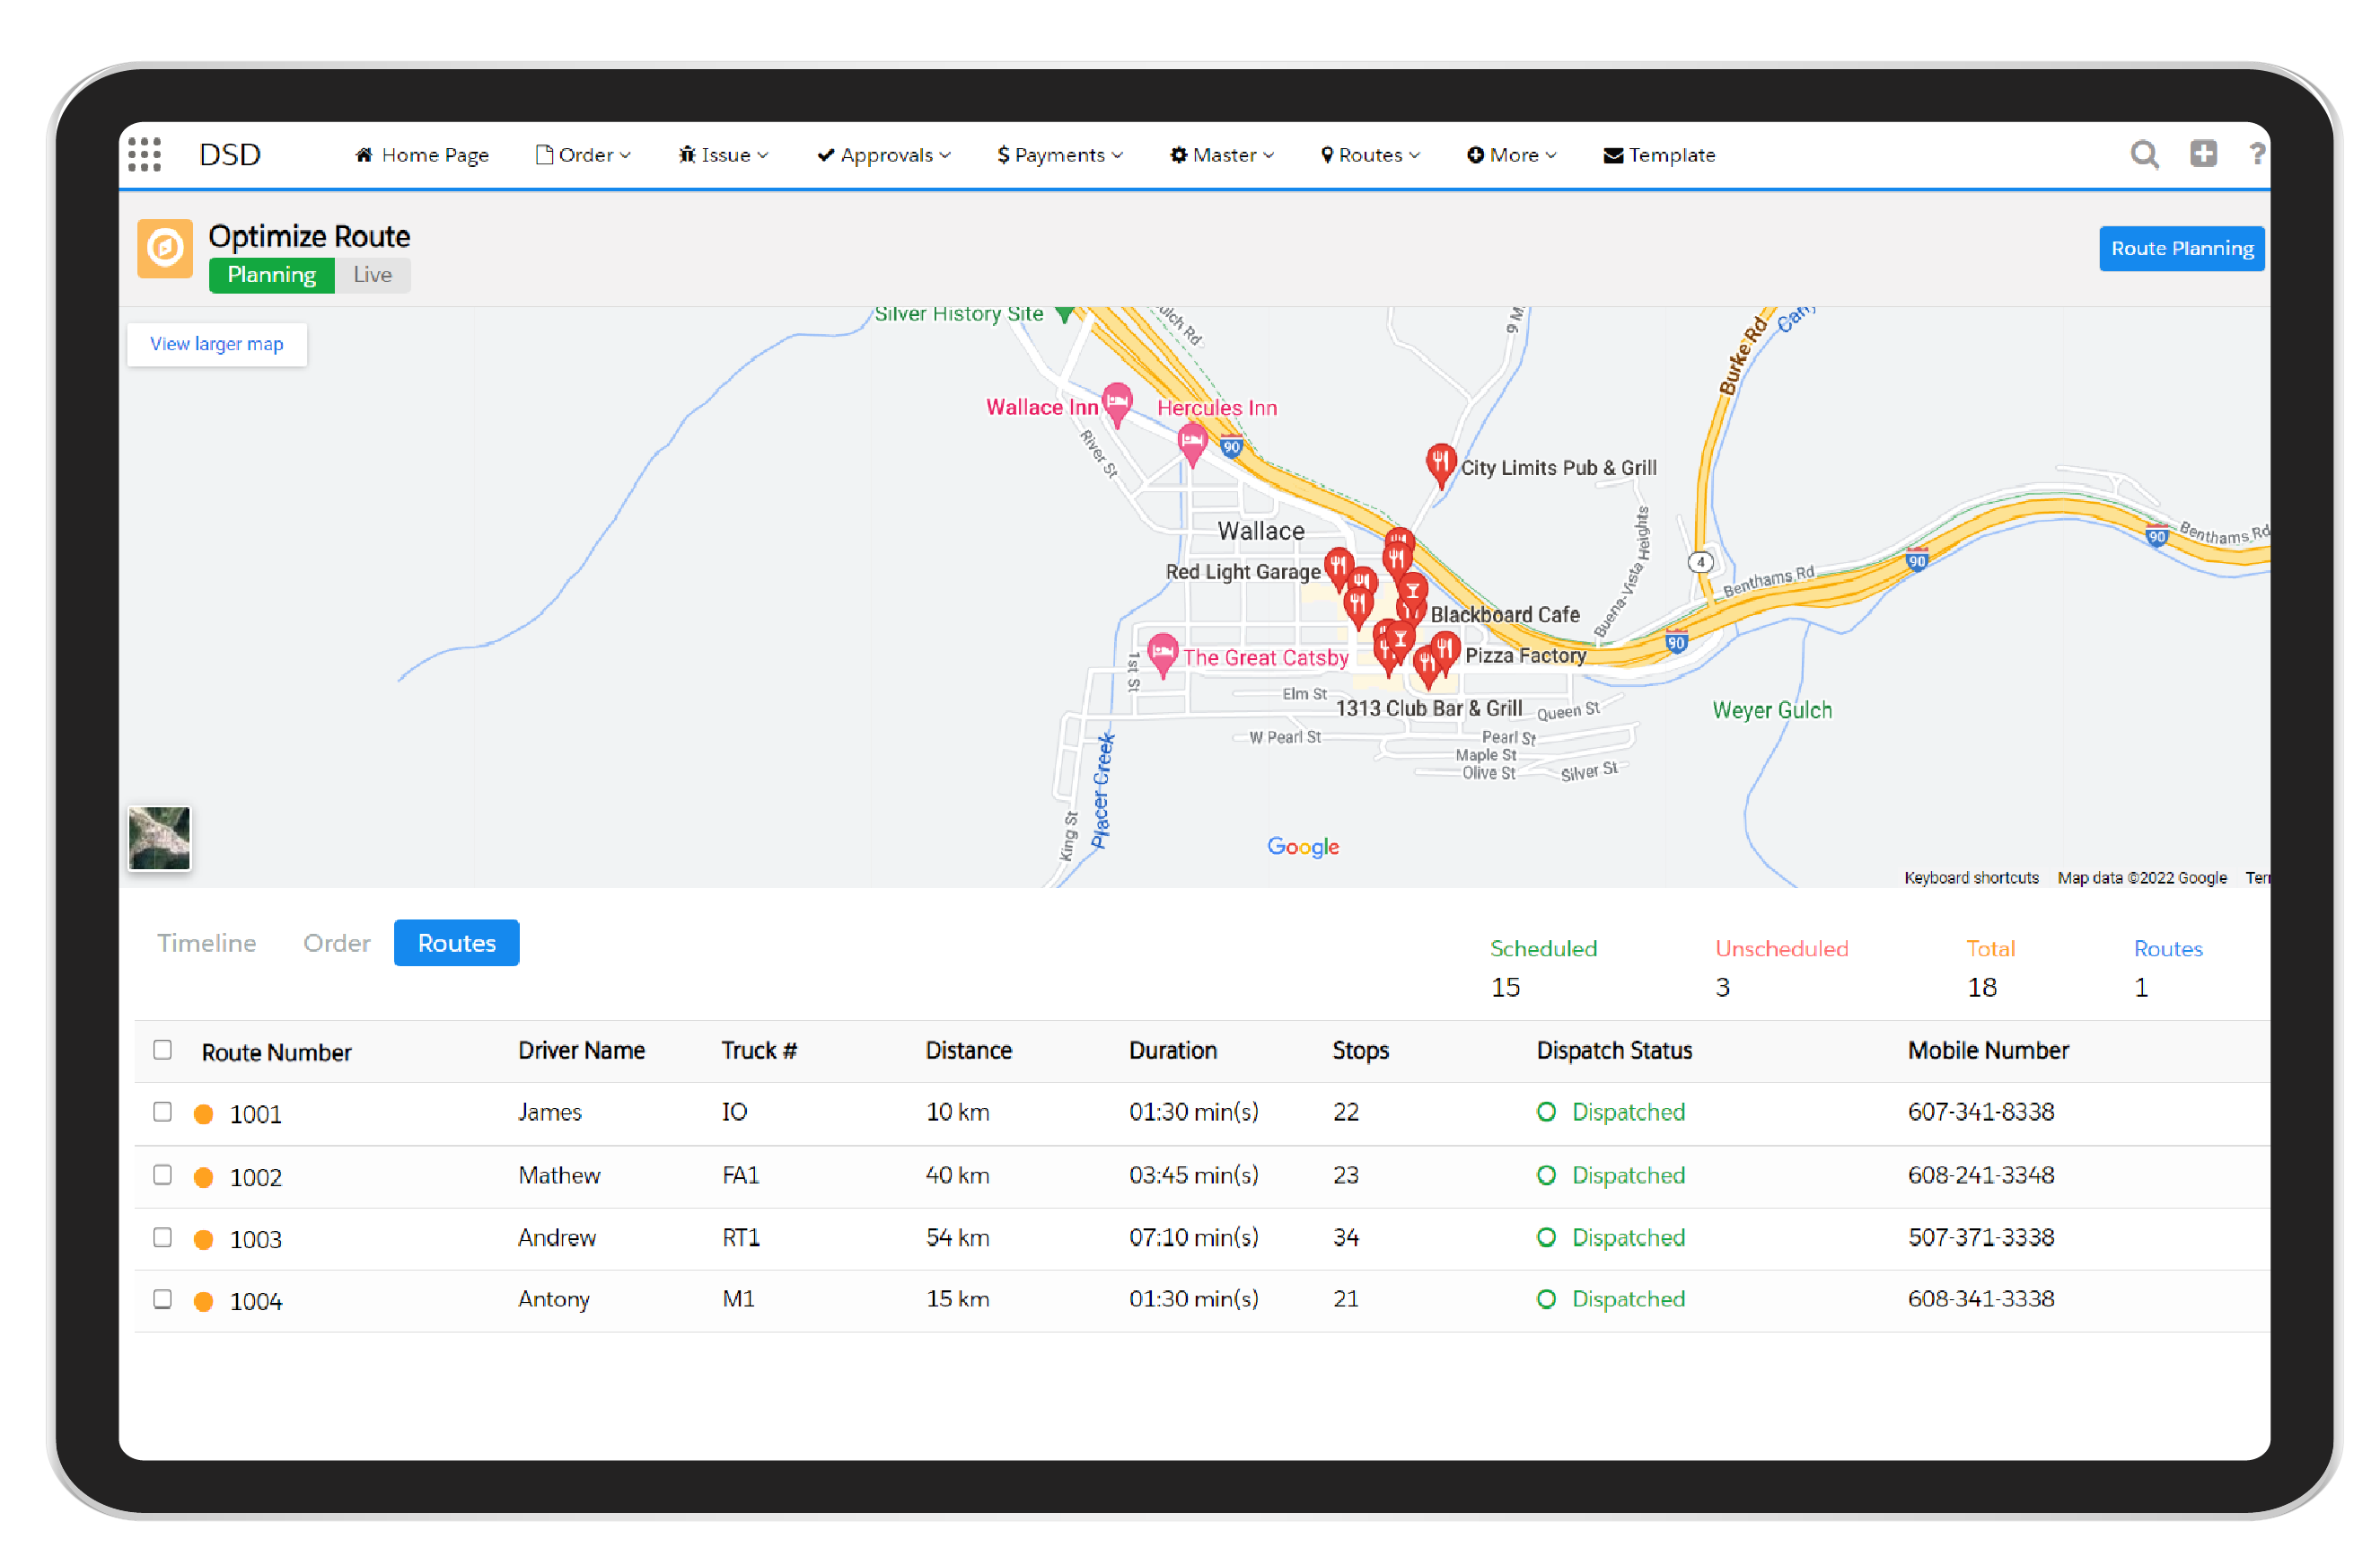The width and height of the screenshot is (2380, 1557).
Task: Switch to Planning mode toggle
Action: click(x=271, y=274)
